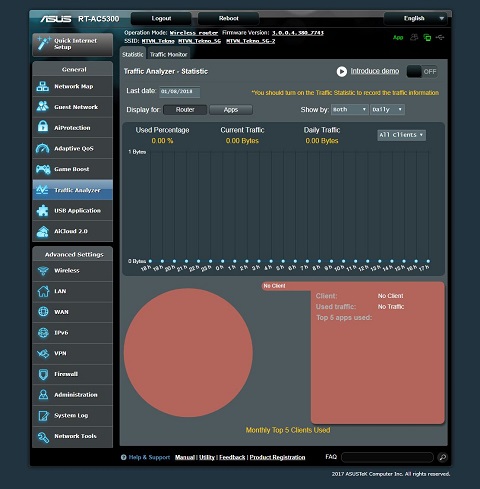Open Administration menu item
The width and height of the screenshot is (480, 489).
(73, 395)
